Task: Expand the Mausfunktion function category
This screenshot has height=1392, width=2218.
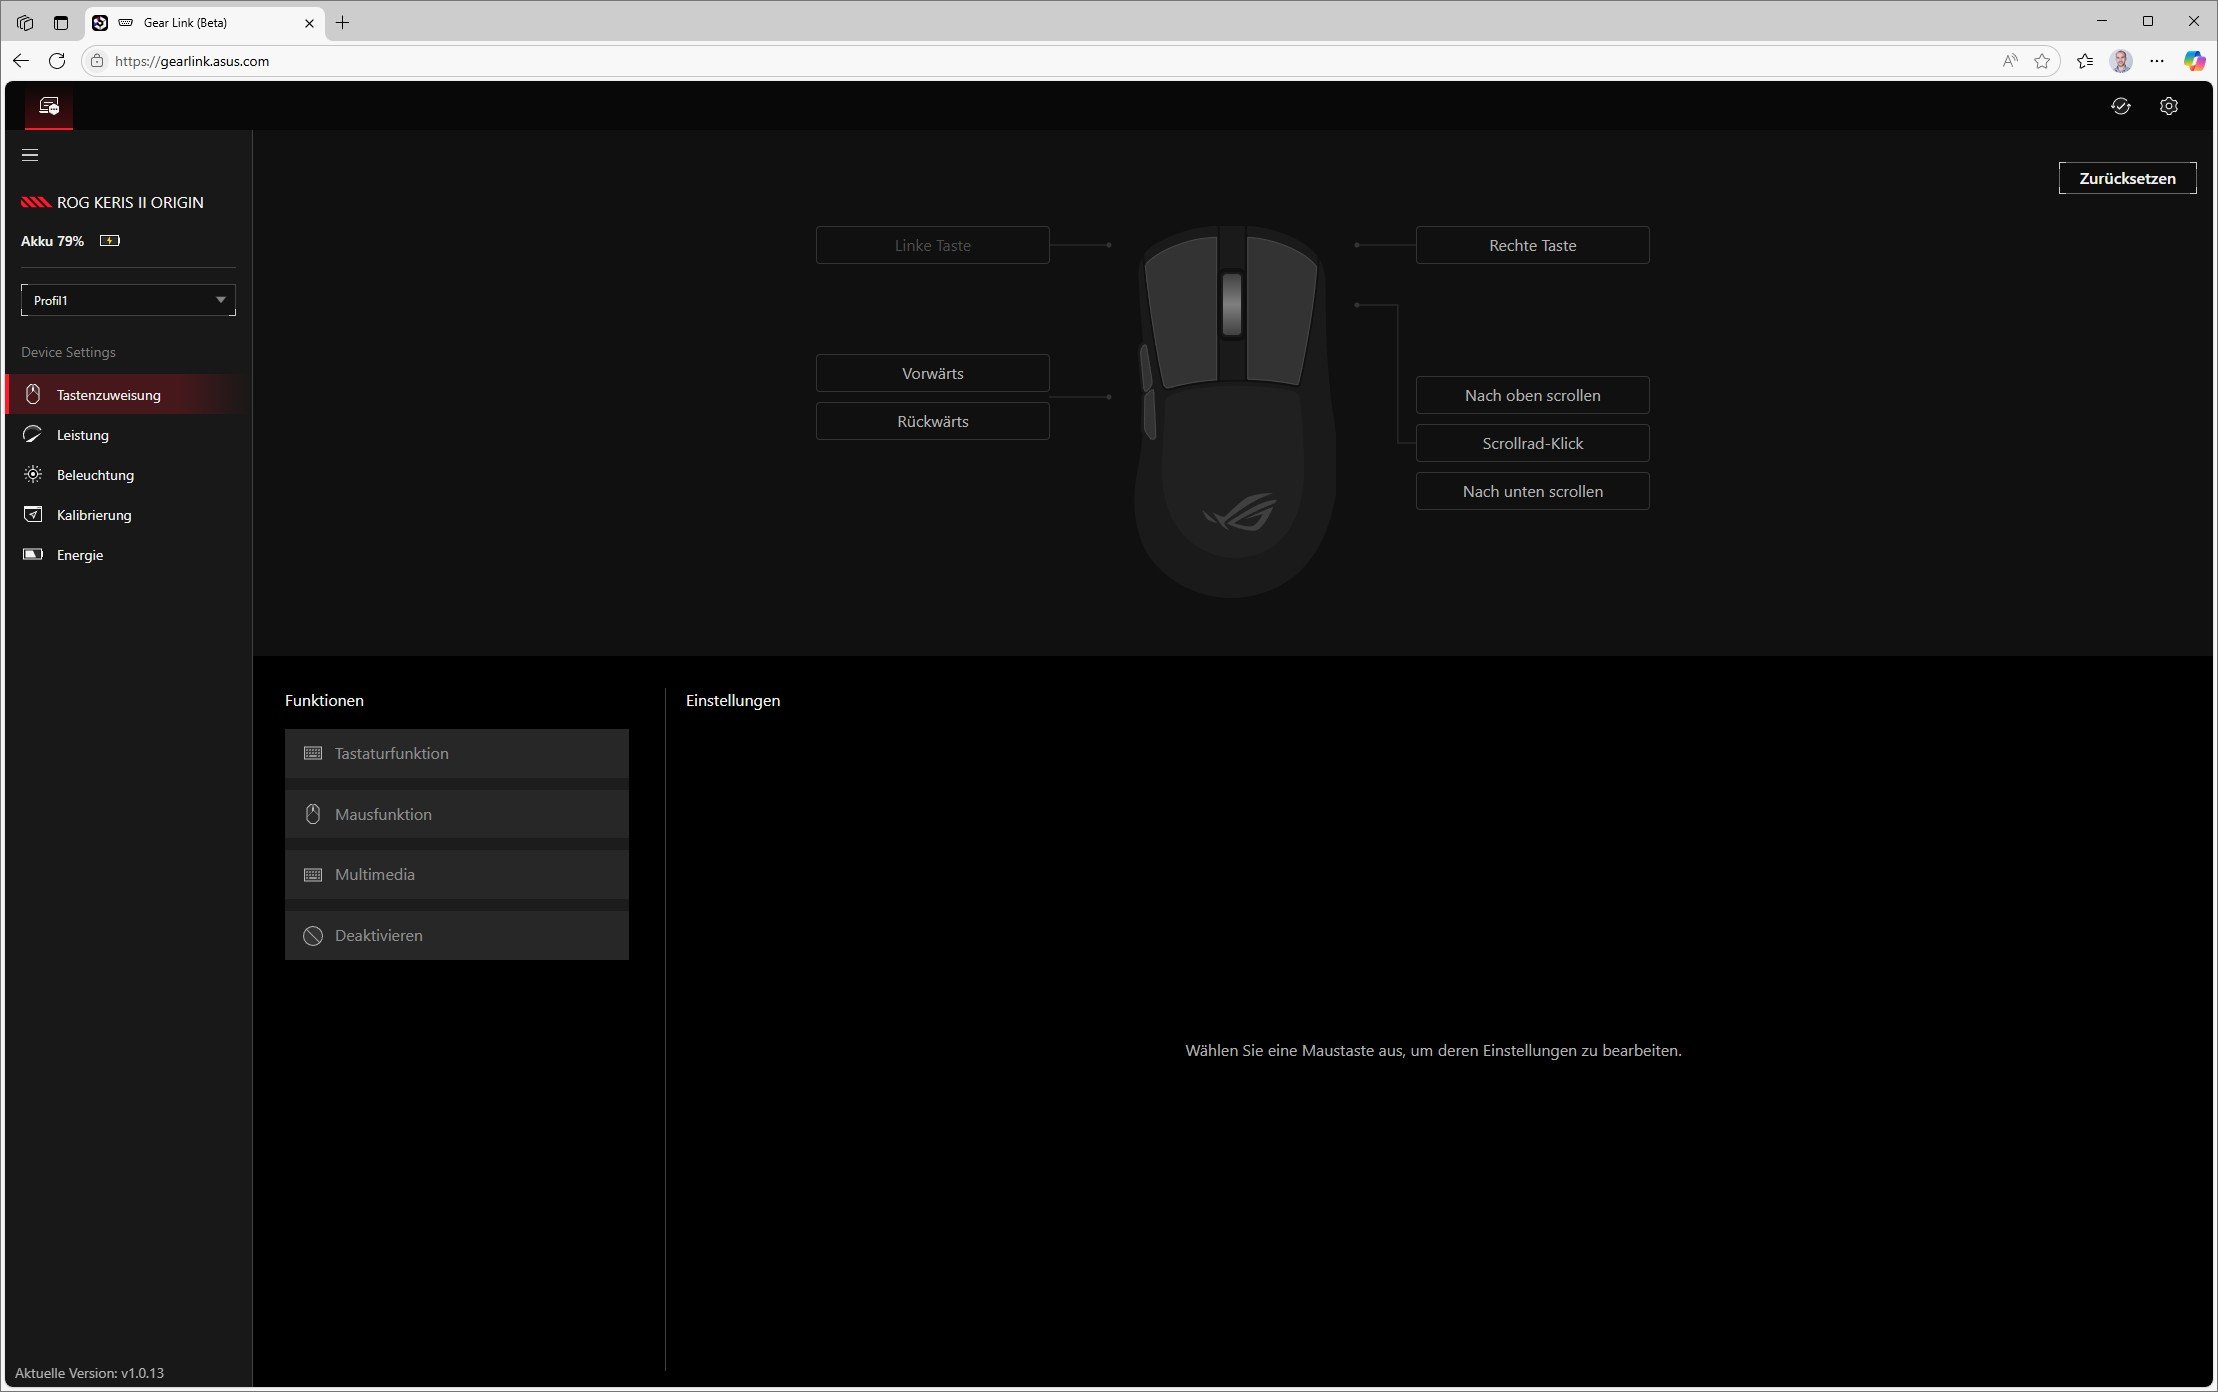Action: (x=456, y=814)
